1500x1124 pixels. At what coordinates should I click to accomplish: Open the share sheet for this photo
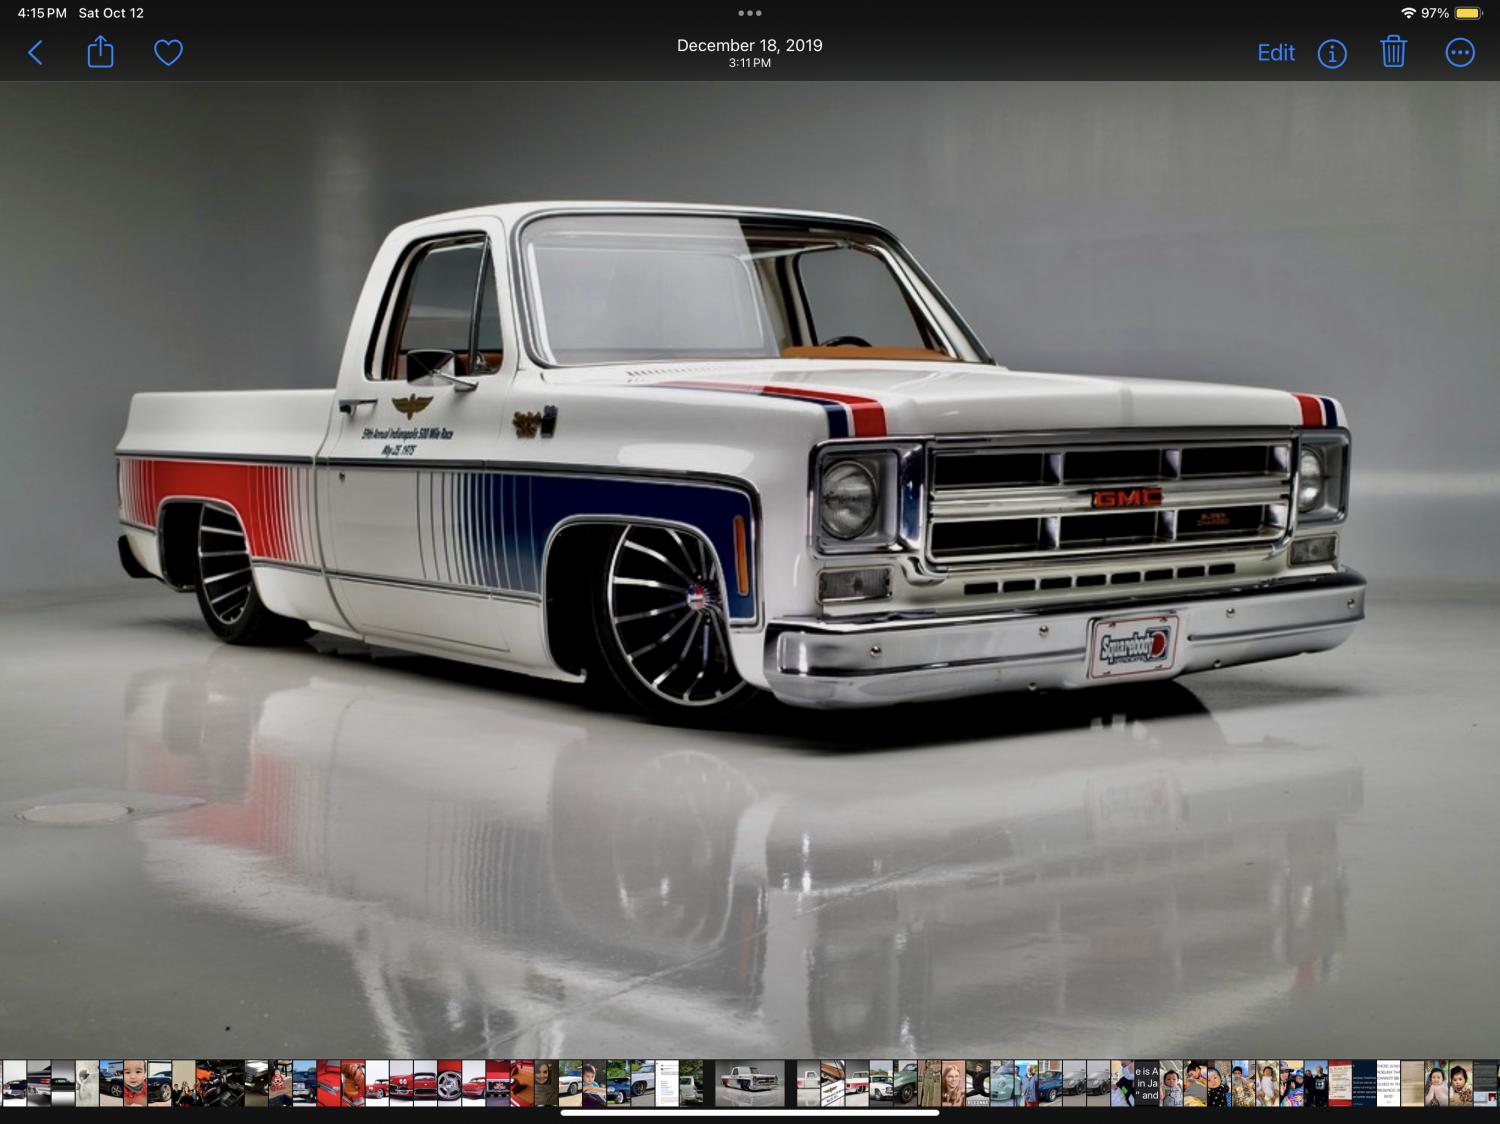tap(100, 52)
